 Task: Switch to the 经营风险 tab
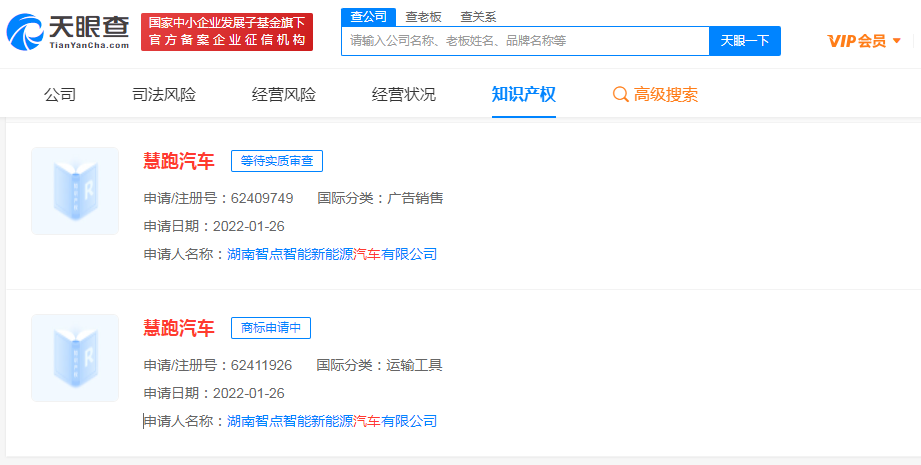coord(284,95)
